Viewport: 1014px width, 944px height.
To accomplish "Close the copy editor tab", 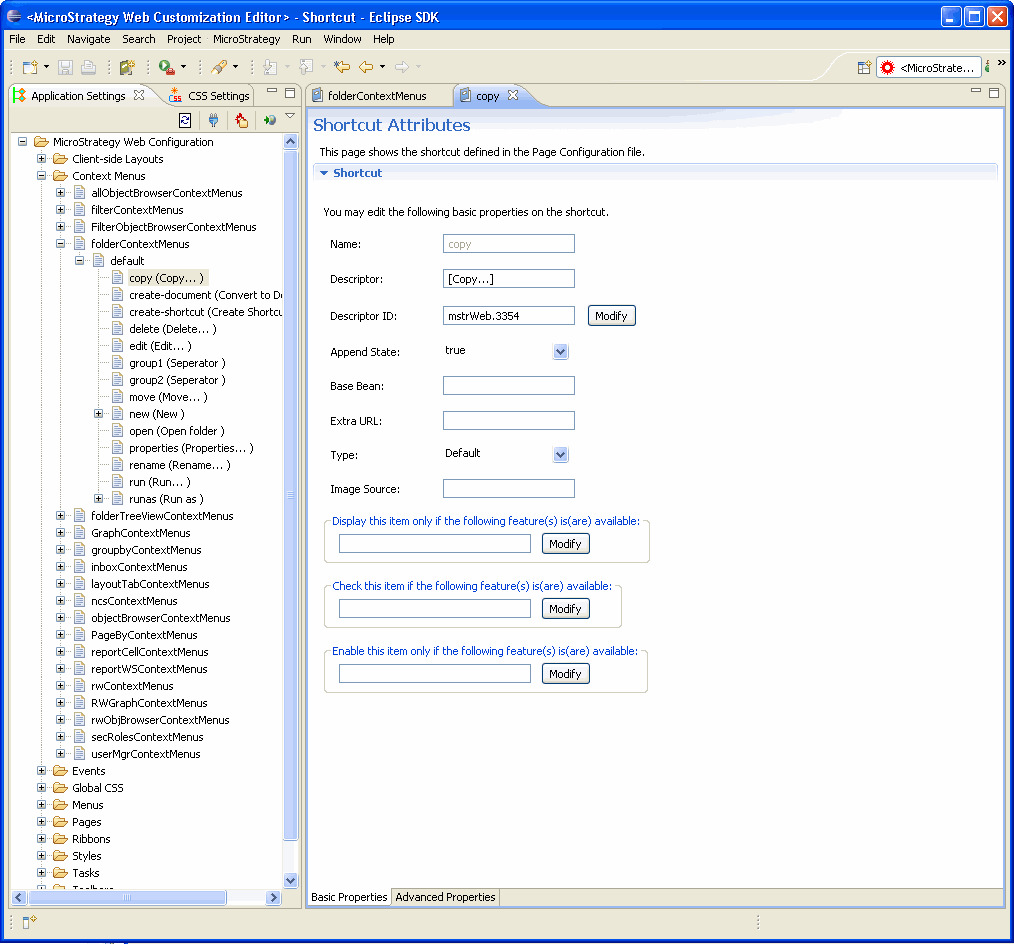I will point(513,95).
